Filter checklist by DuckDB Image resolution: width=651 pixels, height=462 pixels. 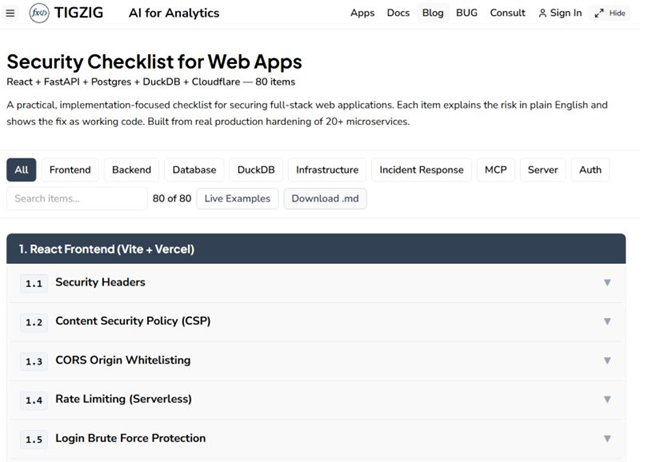pyautogui.click(x=255, y=170)
